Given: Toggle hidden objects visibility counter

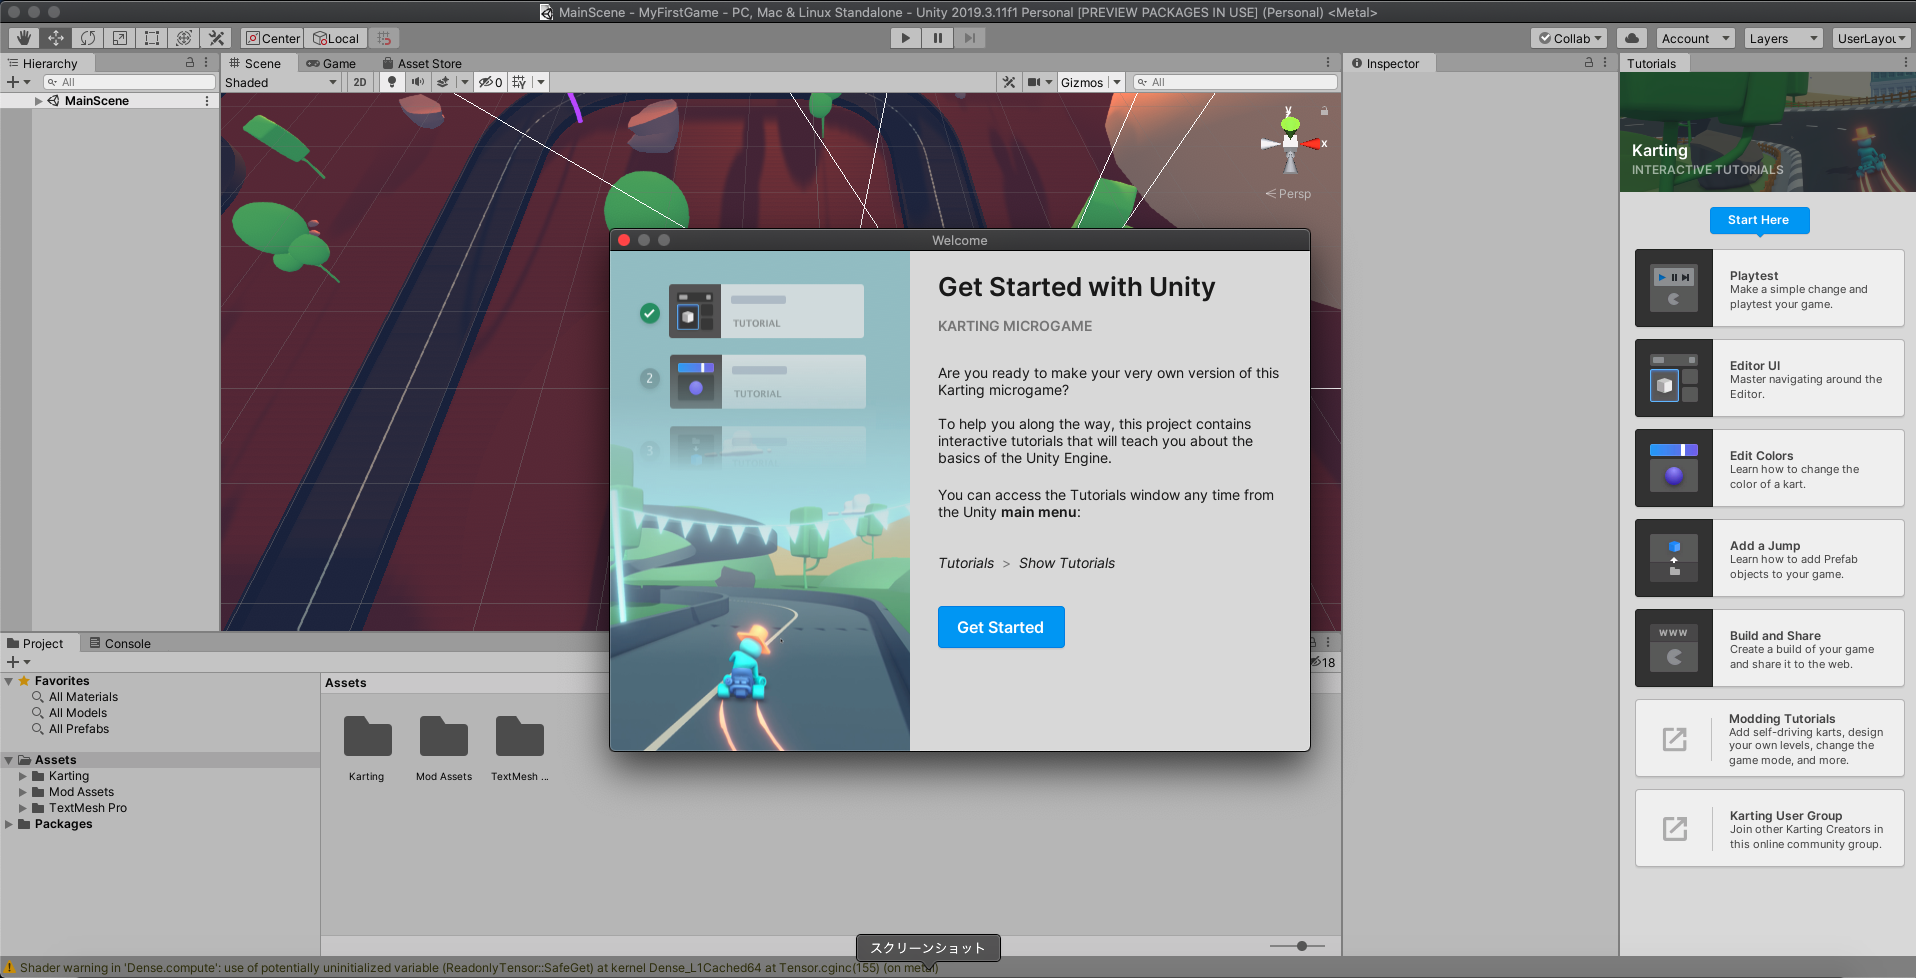Looking at the screenshot, I should [x=490, y=82].
